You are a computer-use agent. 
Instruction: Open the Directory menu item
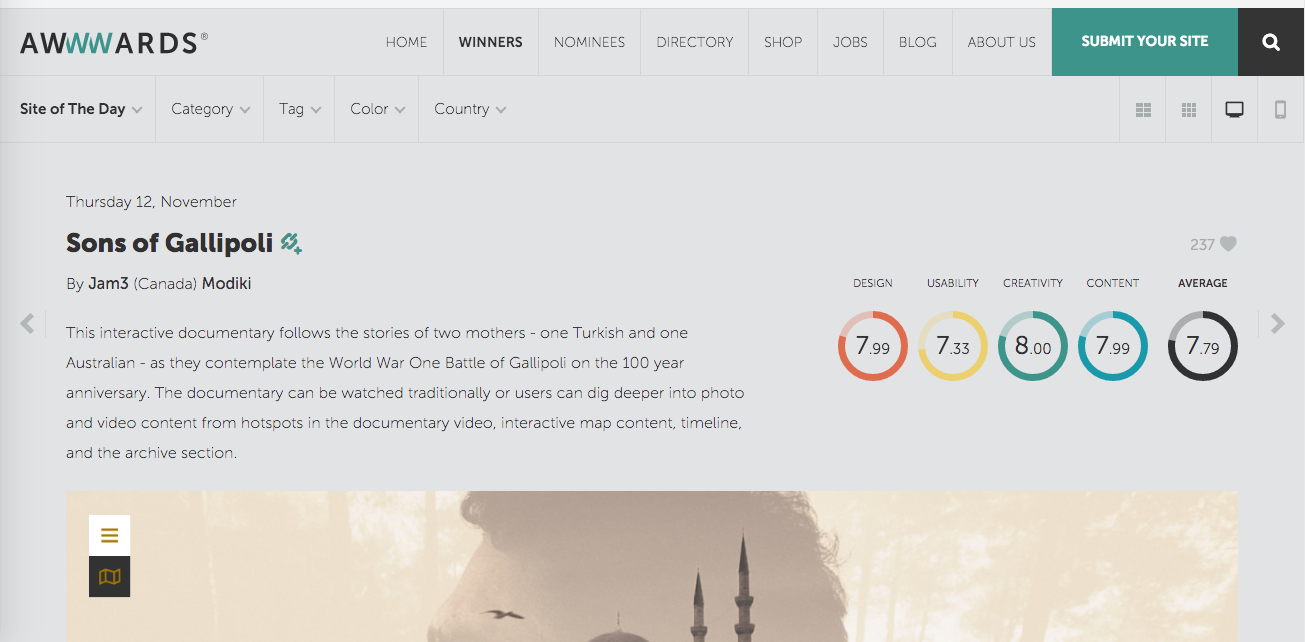(694, 42)
